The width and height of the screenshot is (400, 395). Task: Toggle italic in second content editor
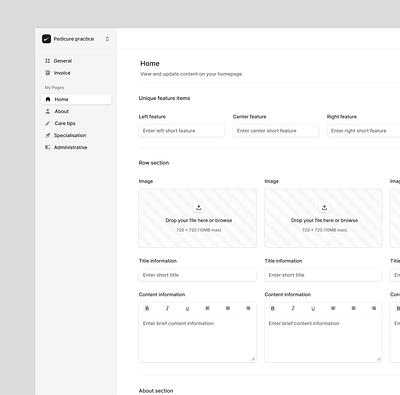pos(293,308)
